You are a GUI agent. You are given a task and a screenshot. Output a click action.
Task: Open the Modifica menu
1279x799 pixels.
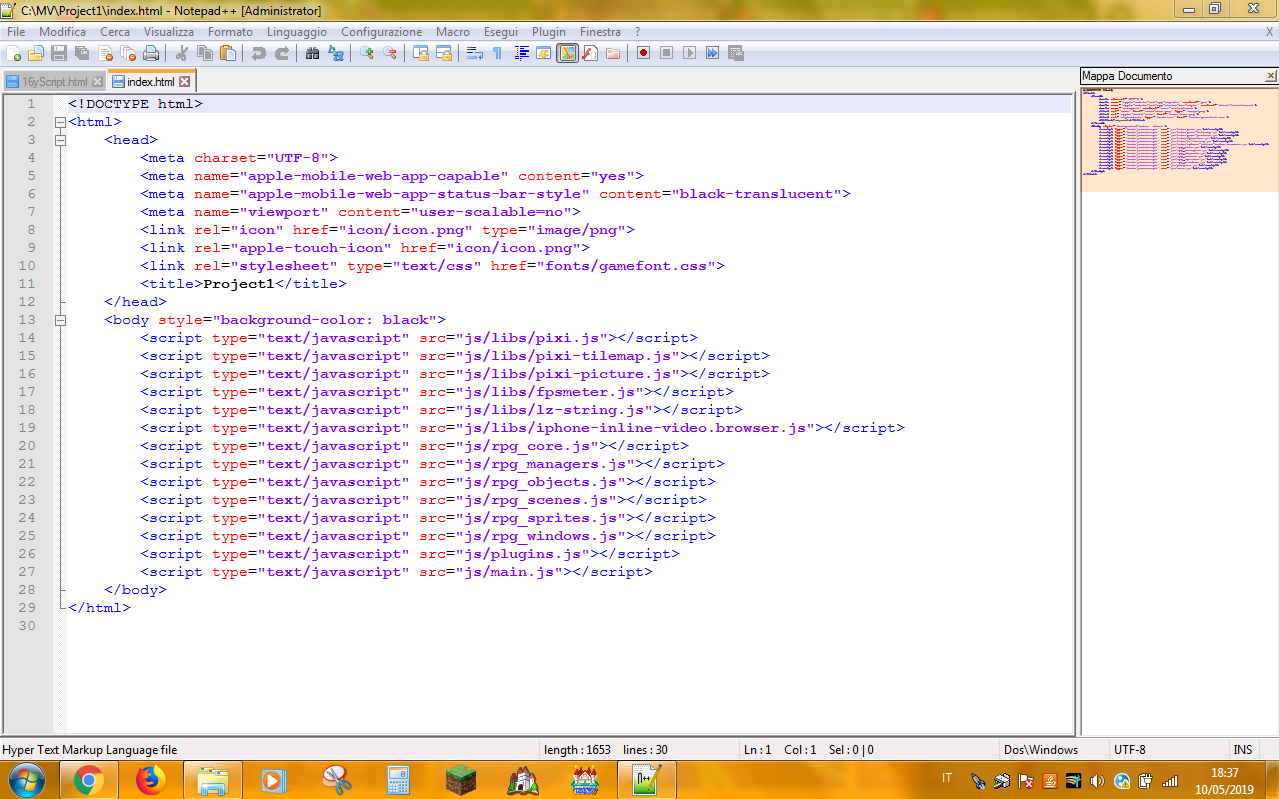[x=62, y=32]
